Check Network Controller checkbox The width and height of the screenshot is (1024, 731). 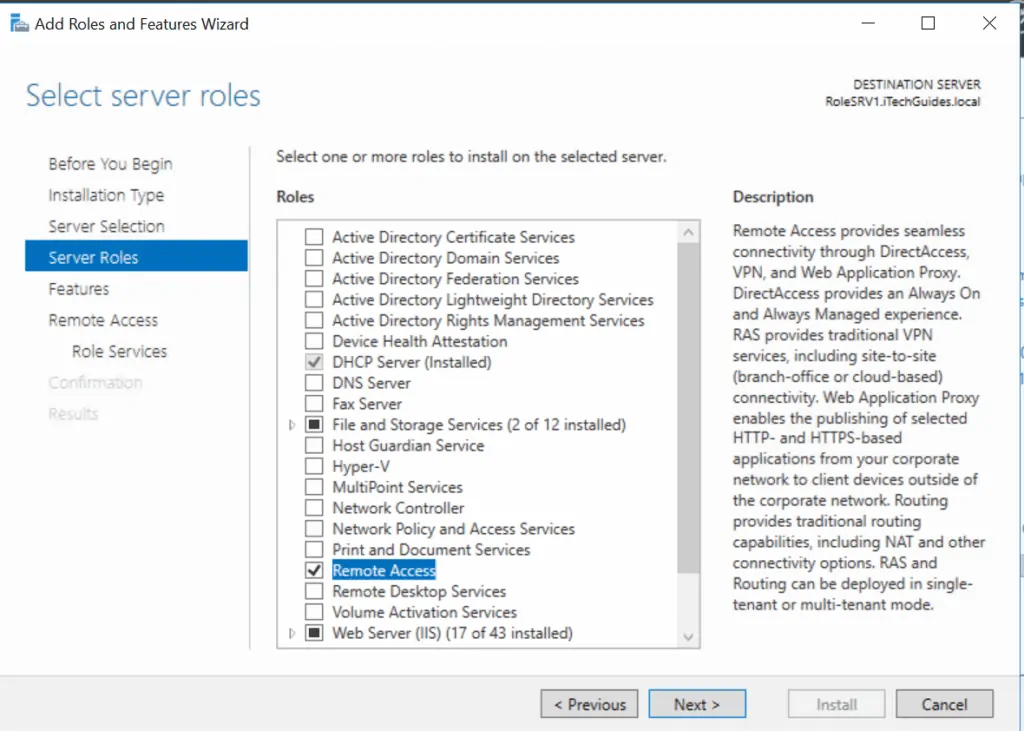[x=314, y=508]
